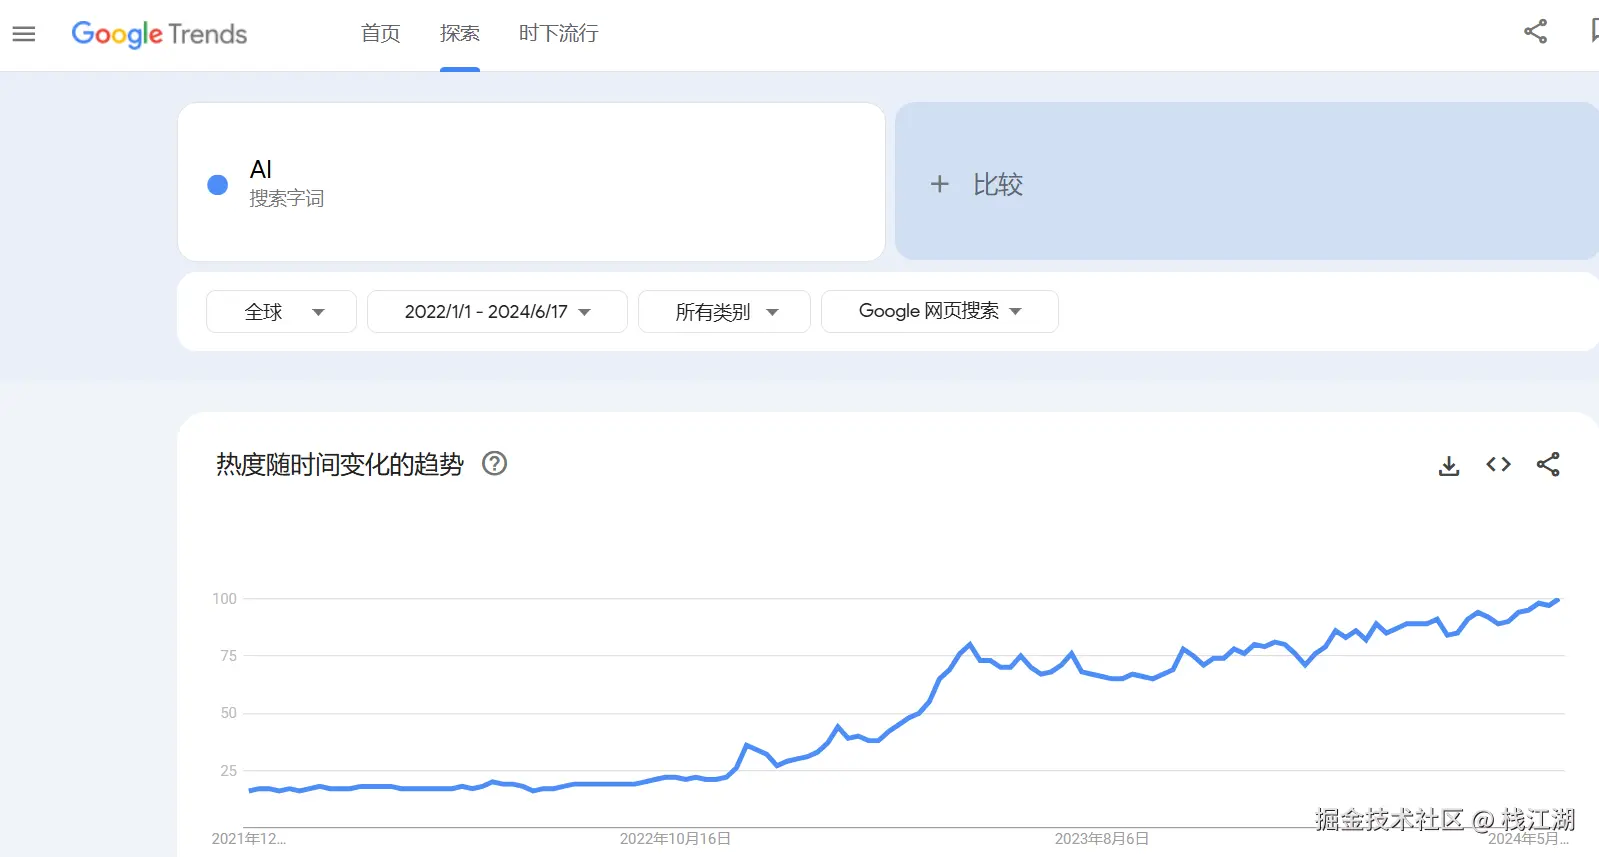Expand the 2022/1/1 - 2024/6/17 date range

[x=497, y=312]
